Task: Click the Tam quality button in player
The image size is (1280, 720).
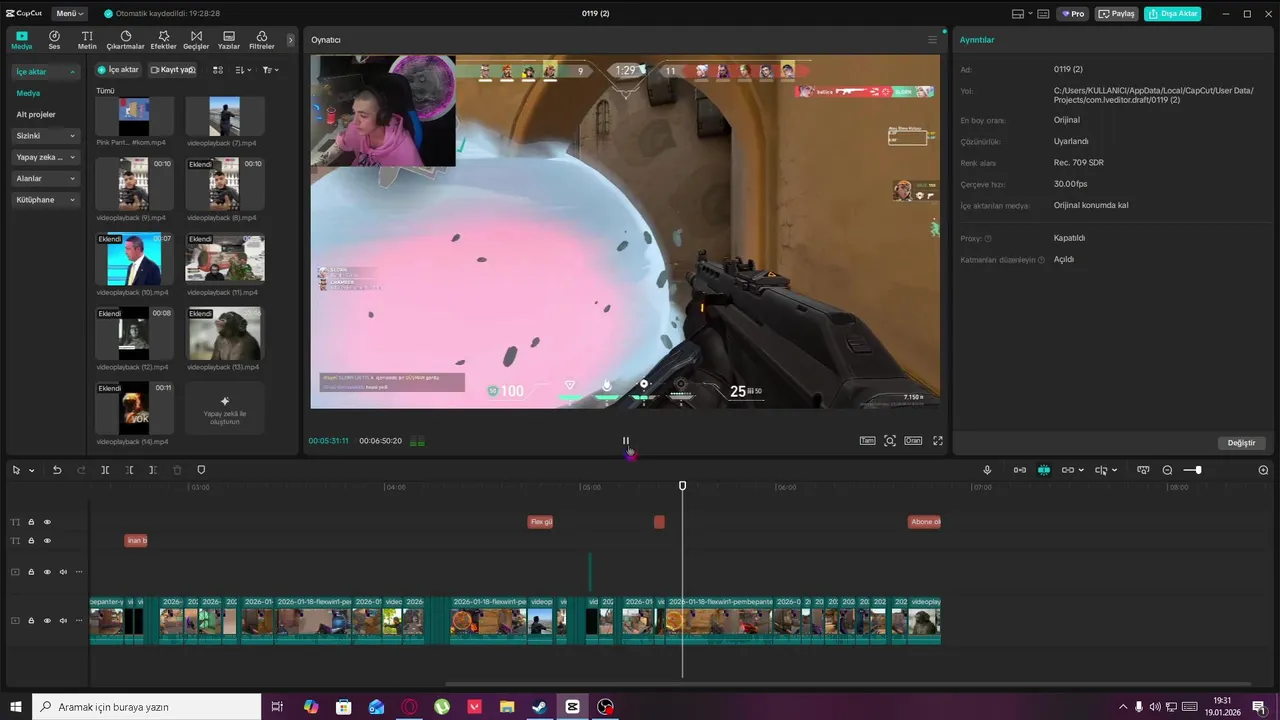Action: [x=868, y=441]
